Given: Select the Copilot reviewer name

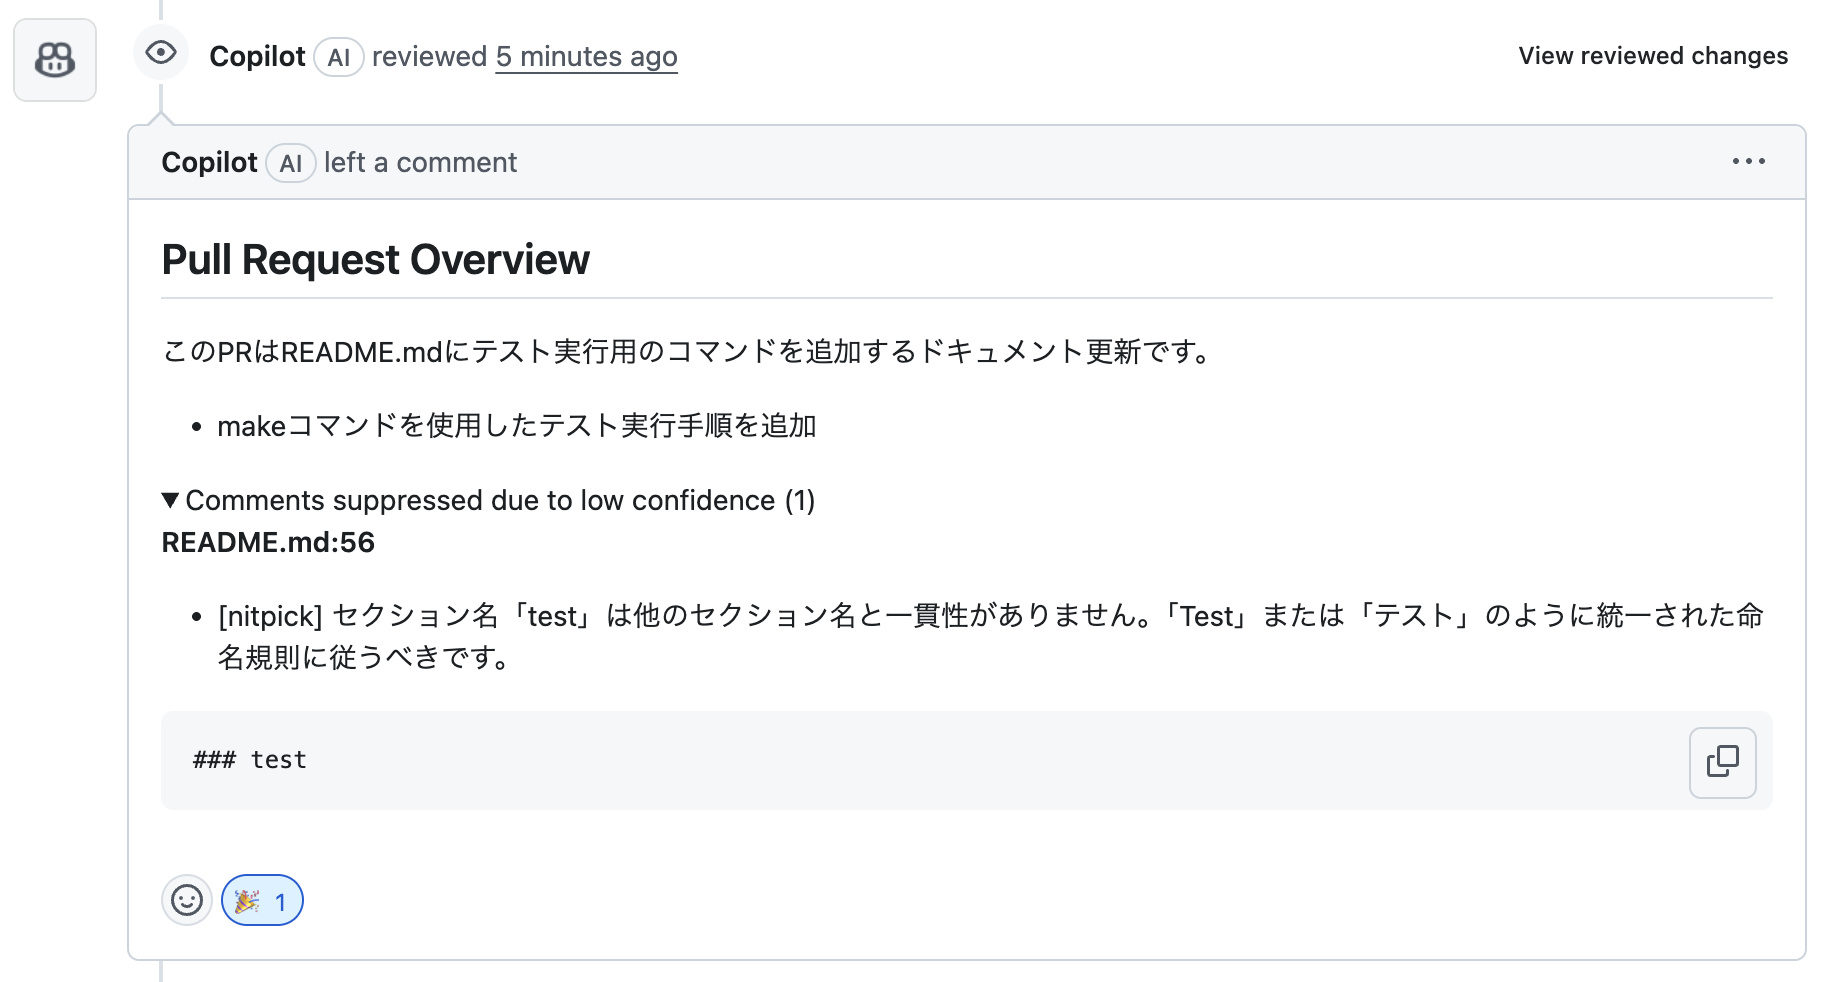Looking at the screenshot, I should [x=257, y=56].
